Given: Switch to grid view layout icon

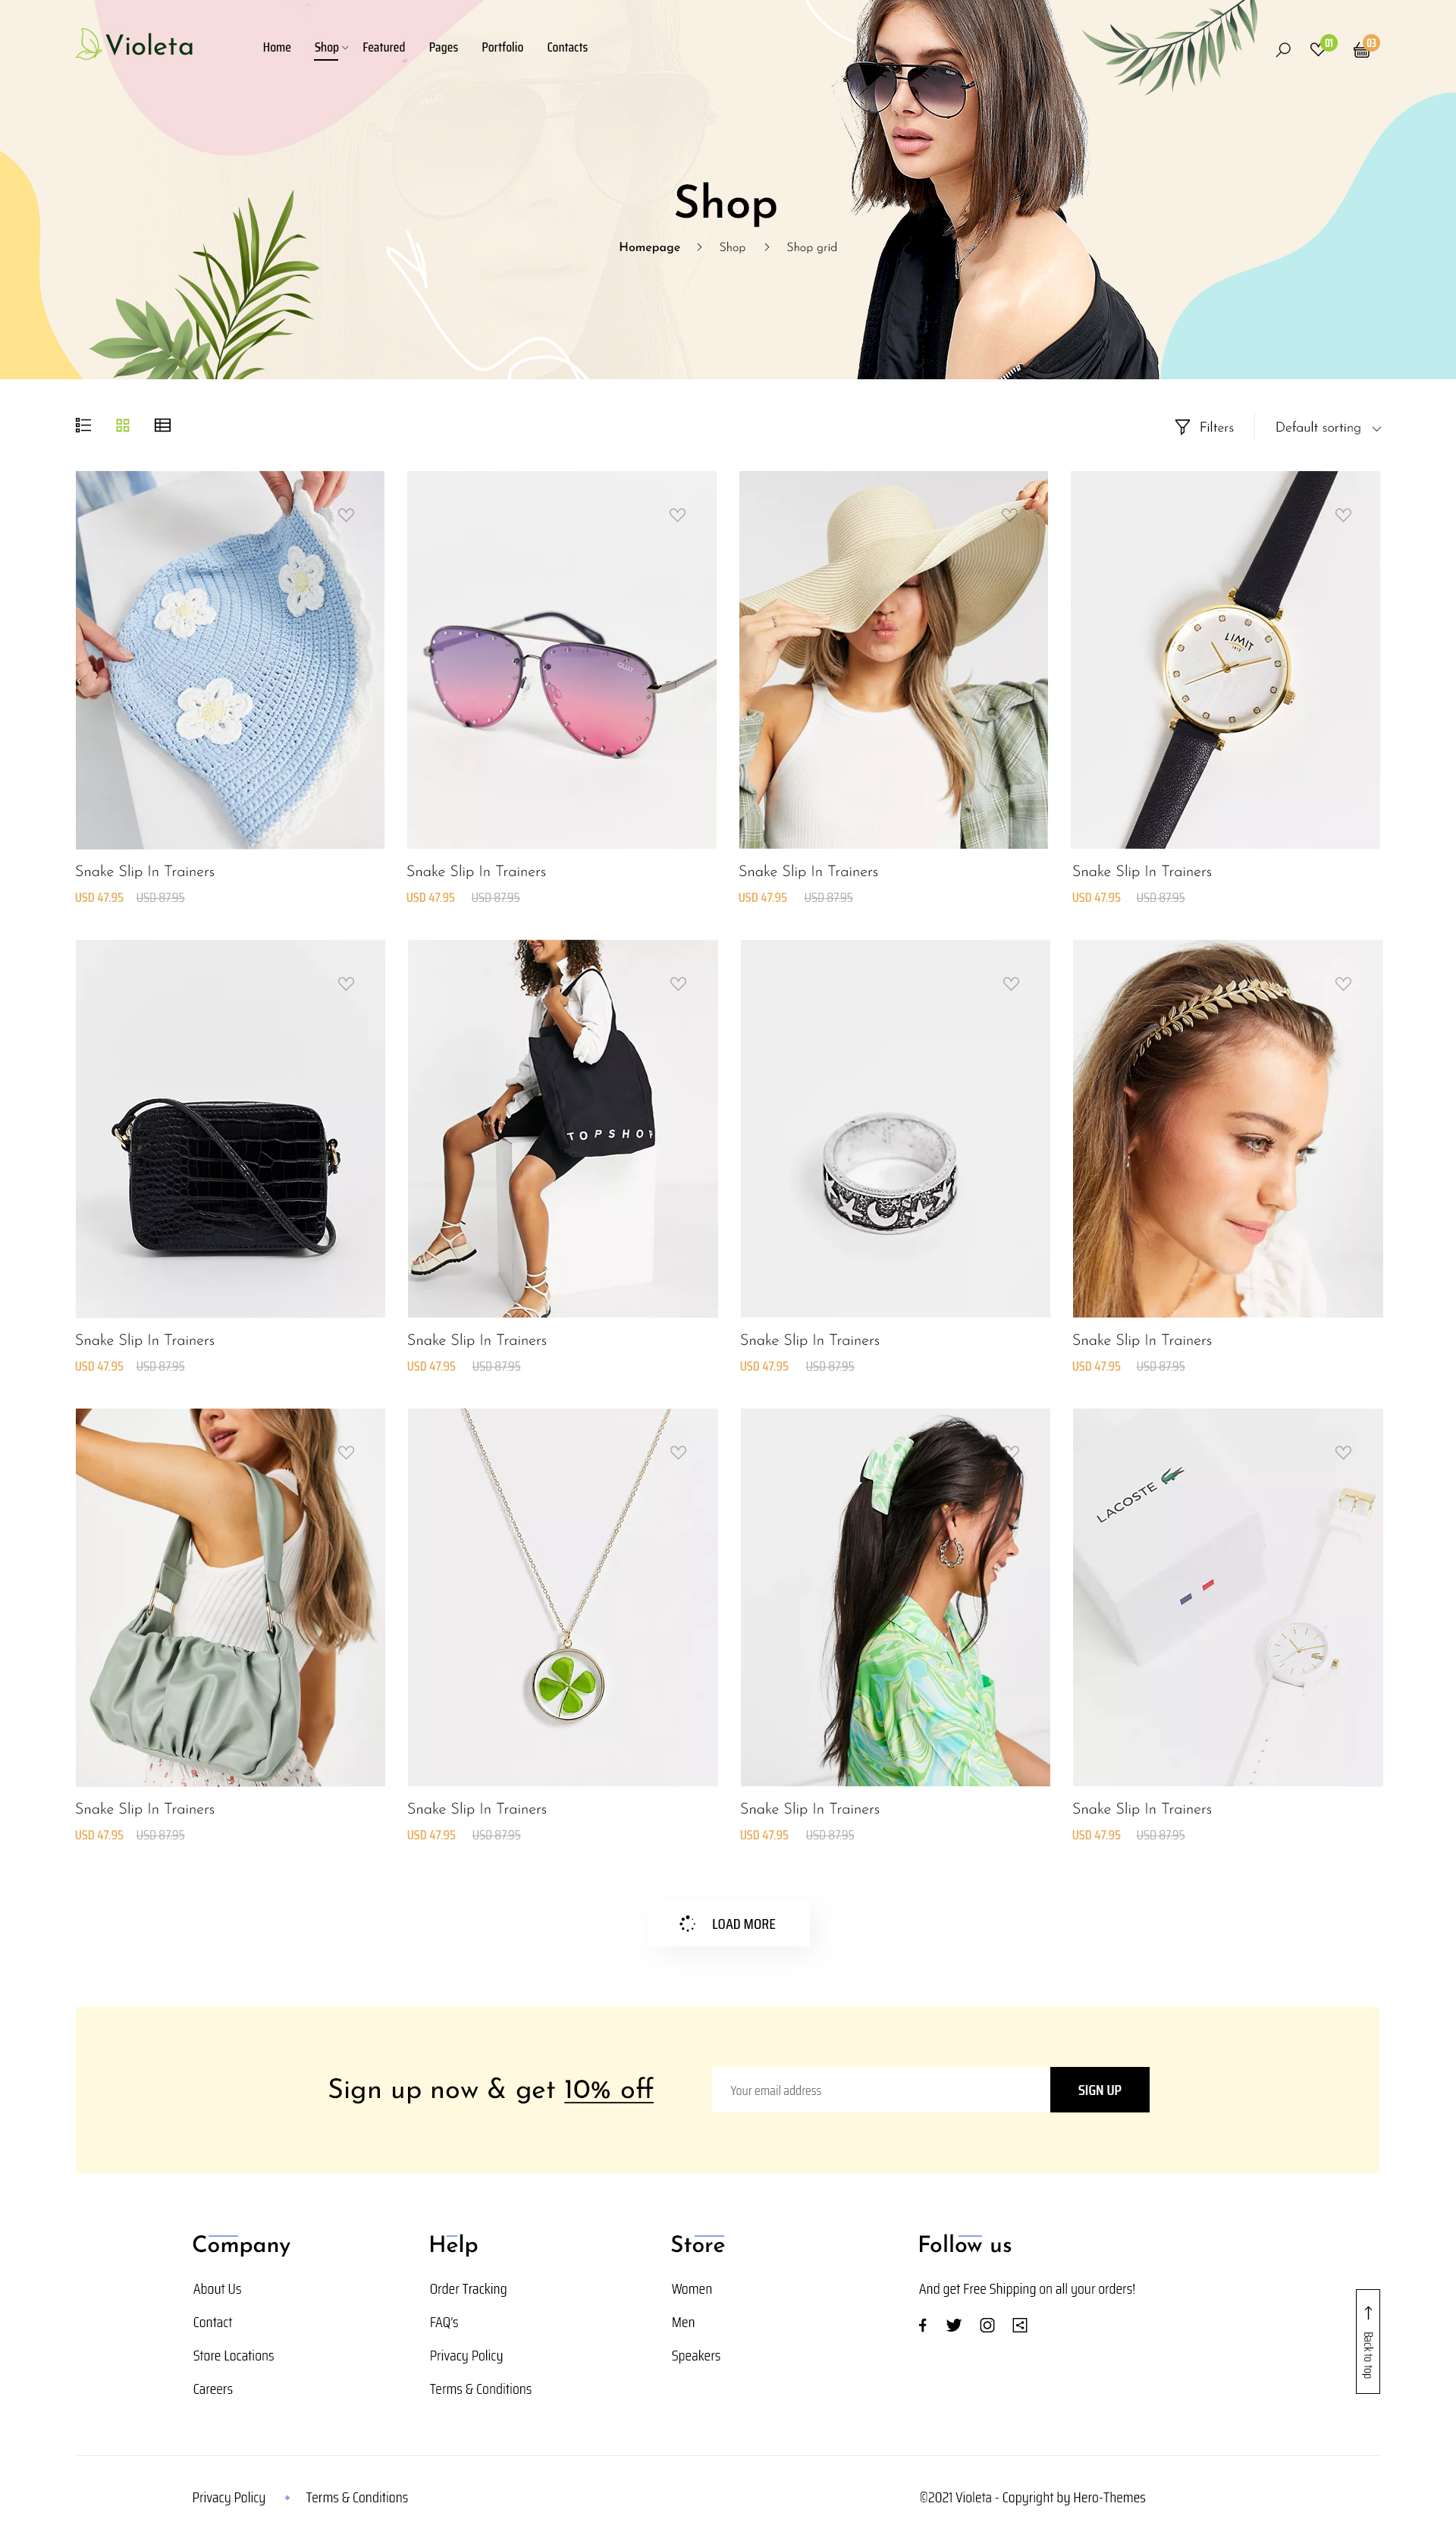Looking at the screenshot, I should point(123,425).
